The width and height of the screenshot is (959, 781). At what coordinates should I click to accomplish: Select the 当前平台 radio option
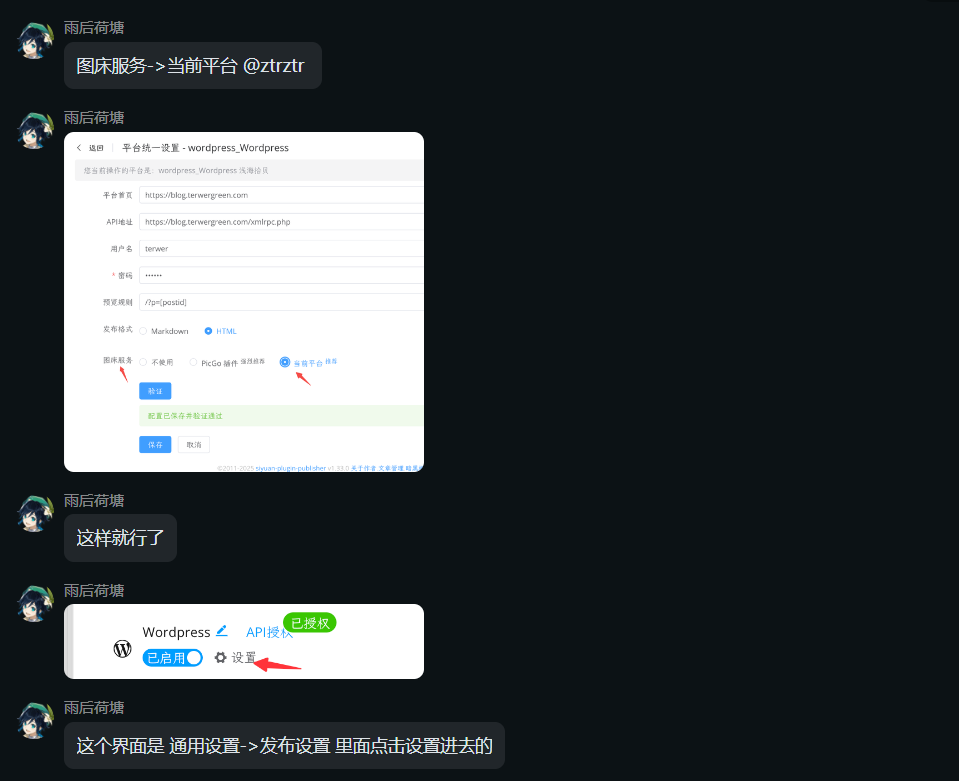click(x=285, y=362)
